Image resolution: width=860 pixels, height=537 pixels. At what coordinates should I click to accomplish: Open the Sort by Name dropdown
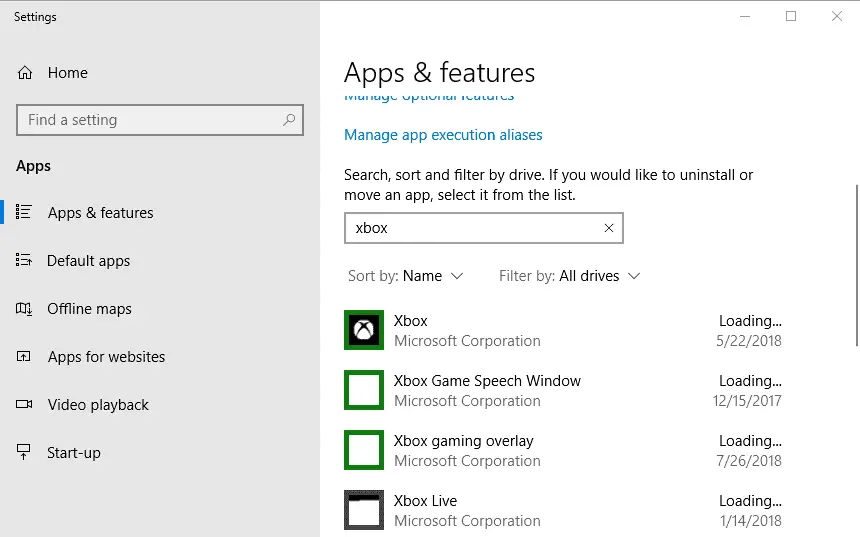[x=405, y=276]
